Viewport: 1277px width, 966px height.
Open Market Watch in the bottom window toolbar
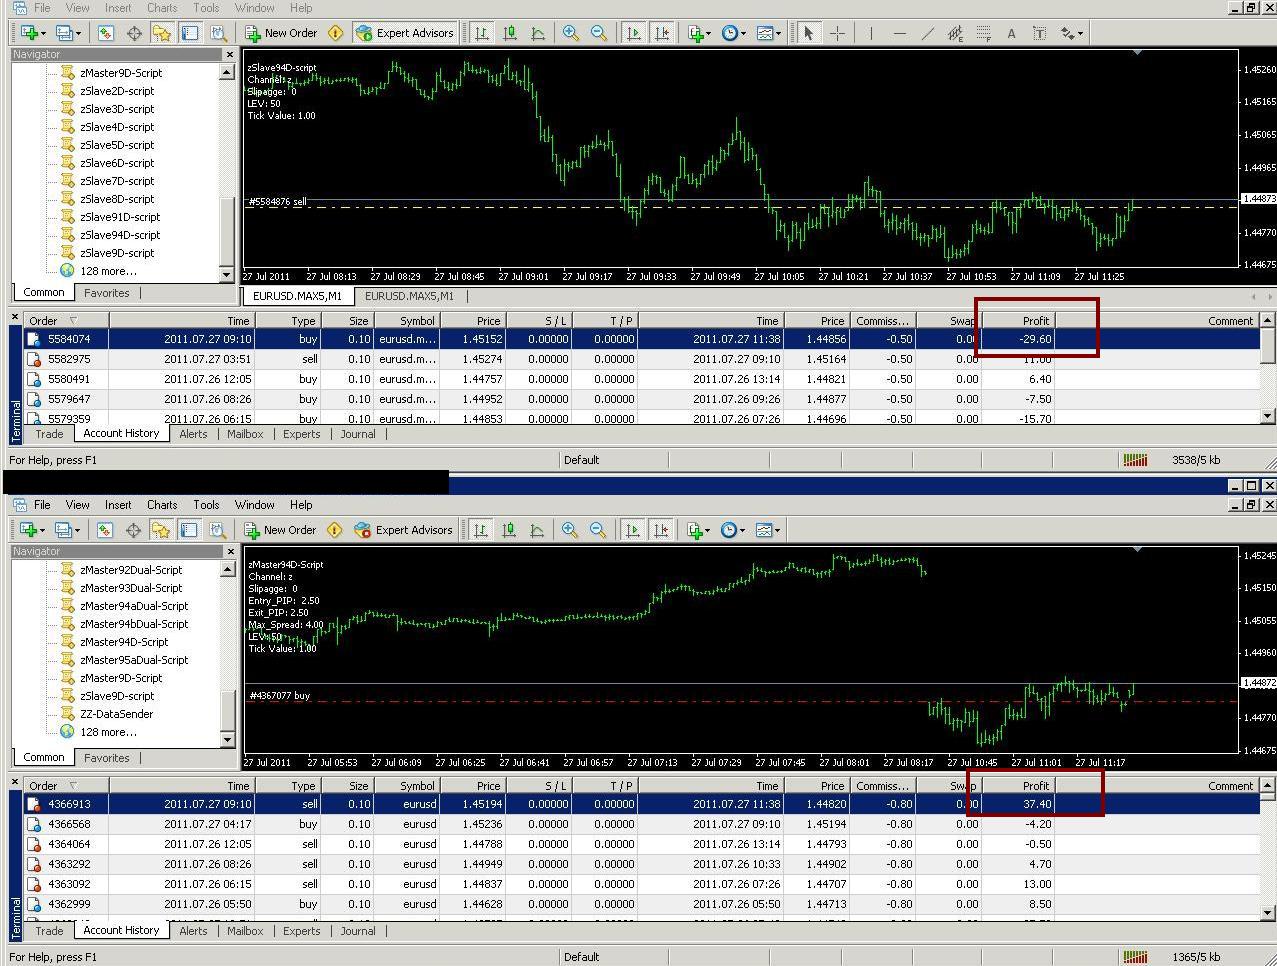click(x=105, y=530)
